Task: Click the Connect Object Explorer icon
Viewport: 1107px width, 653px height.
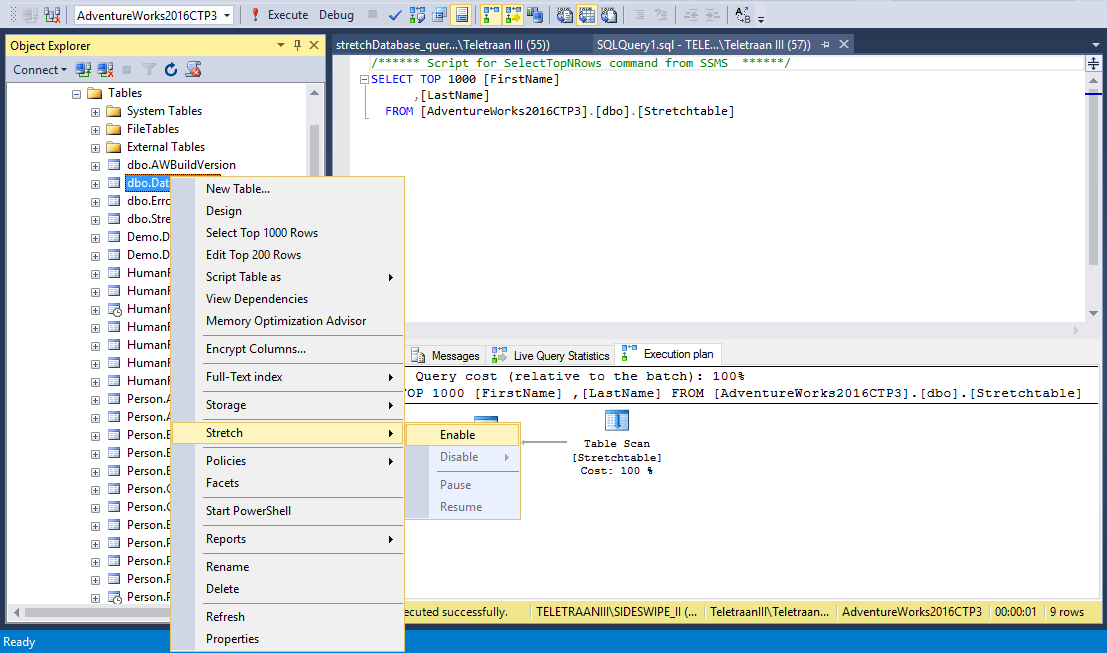Action: [x=83, y=69]
